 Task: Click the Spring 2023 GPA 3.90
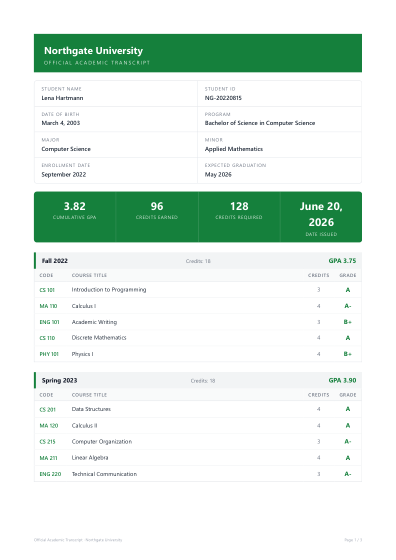click(342, 380)
